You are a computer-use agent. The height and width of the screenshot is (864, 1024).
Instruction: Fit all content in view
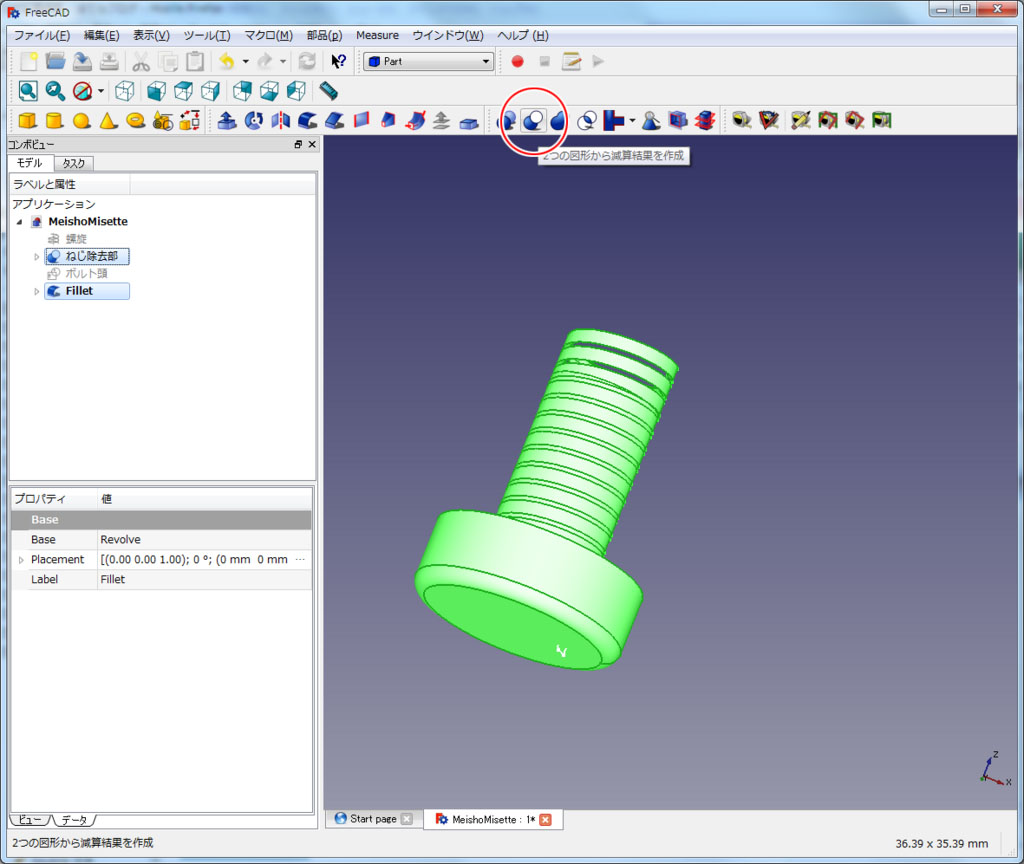point(28,91)
